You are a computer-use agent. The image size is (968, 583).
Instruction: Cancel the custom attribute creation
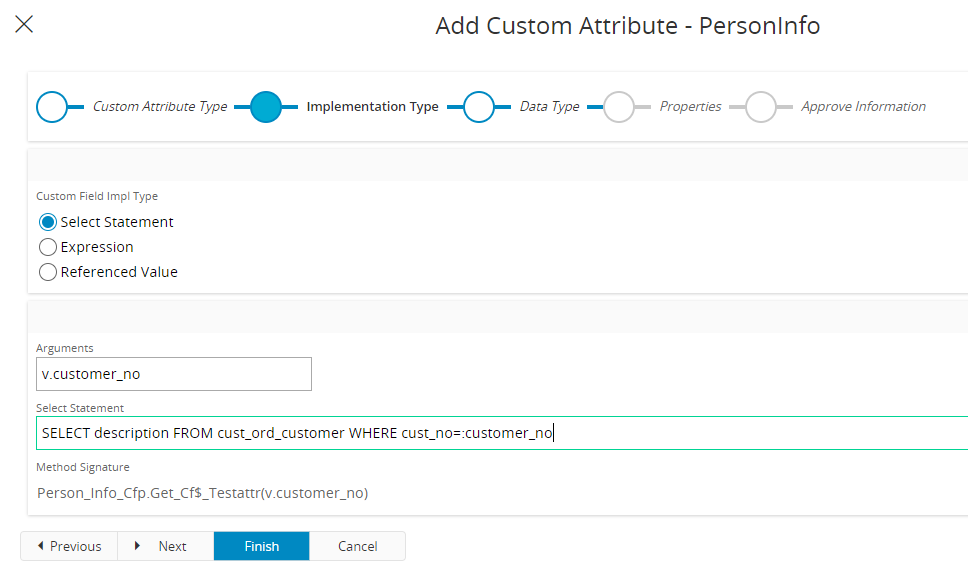pos(357,546)
